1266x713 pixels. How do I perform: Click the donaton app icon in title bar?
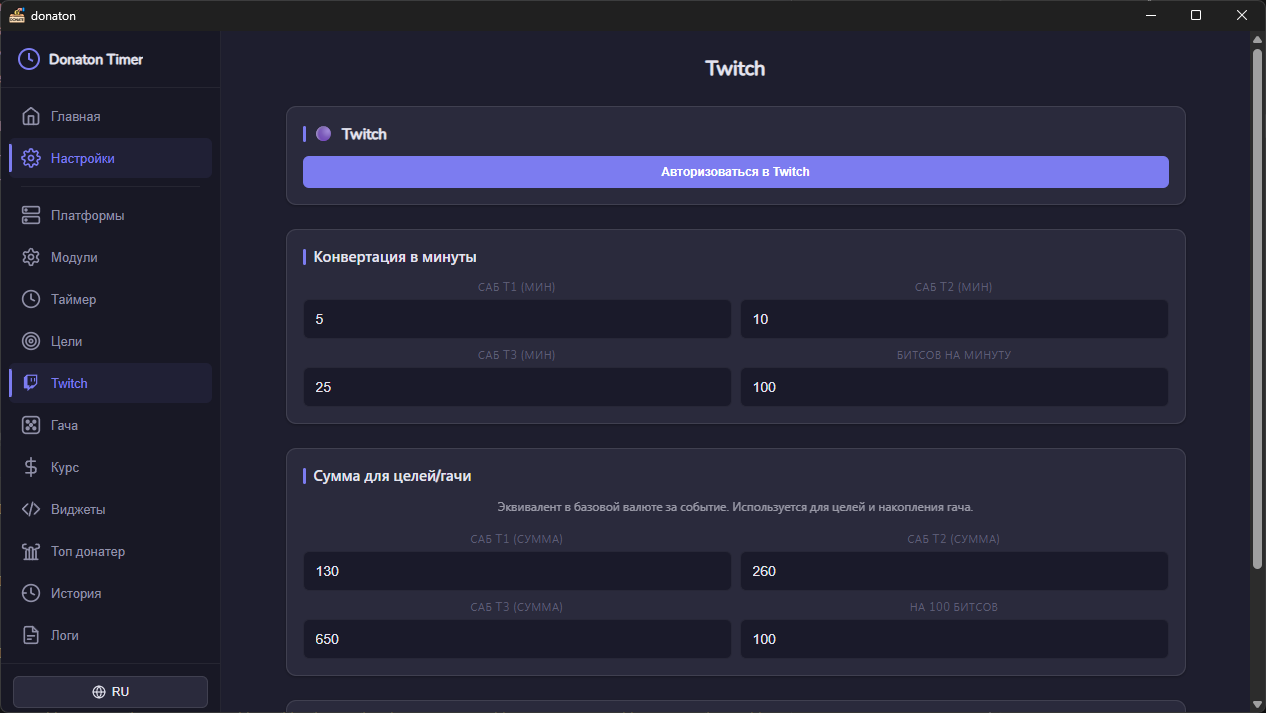(17, 15)
